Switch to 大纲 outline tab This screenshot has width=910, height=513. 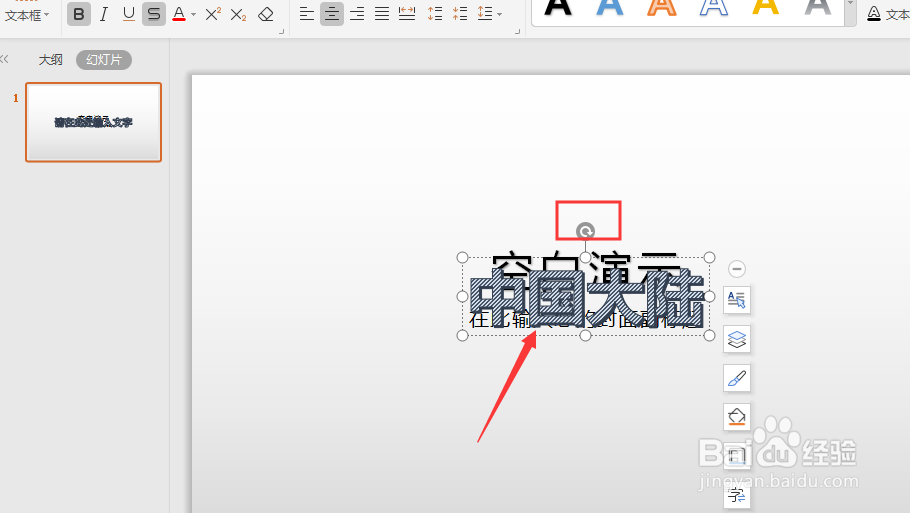tap(50, 60)
